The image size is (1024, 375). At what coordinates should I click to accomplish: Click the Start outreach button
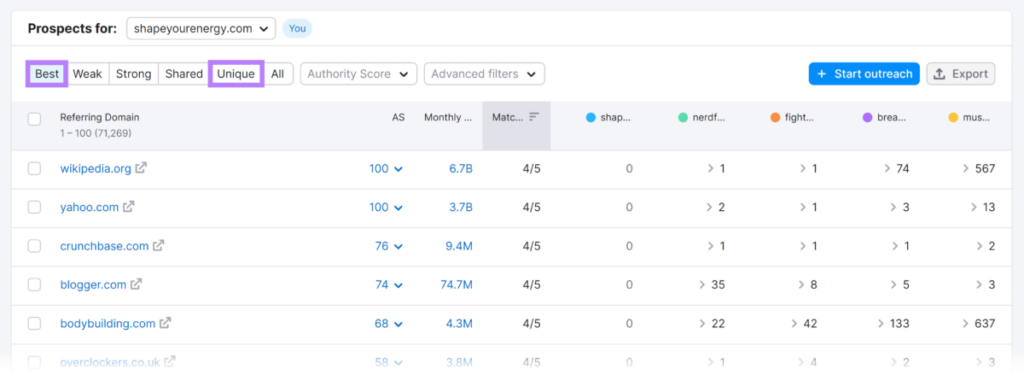pos(864,74)
